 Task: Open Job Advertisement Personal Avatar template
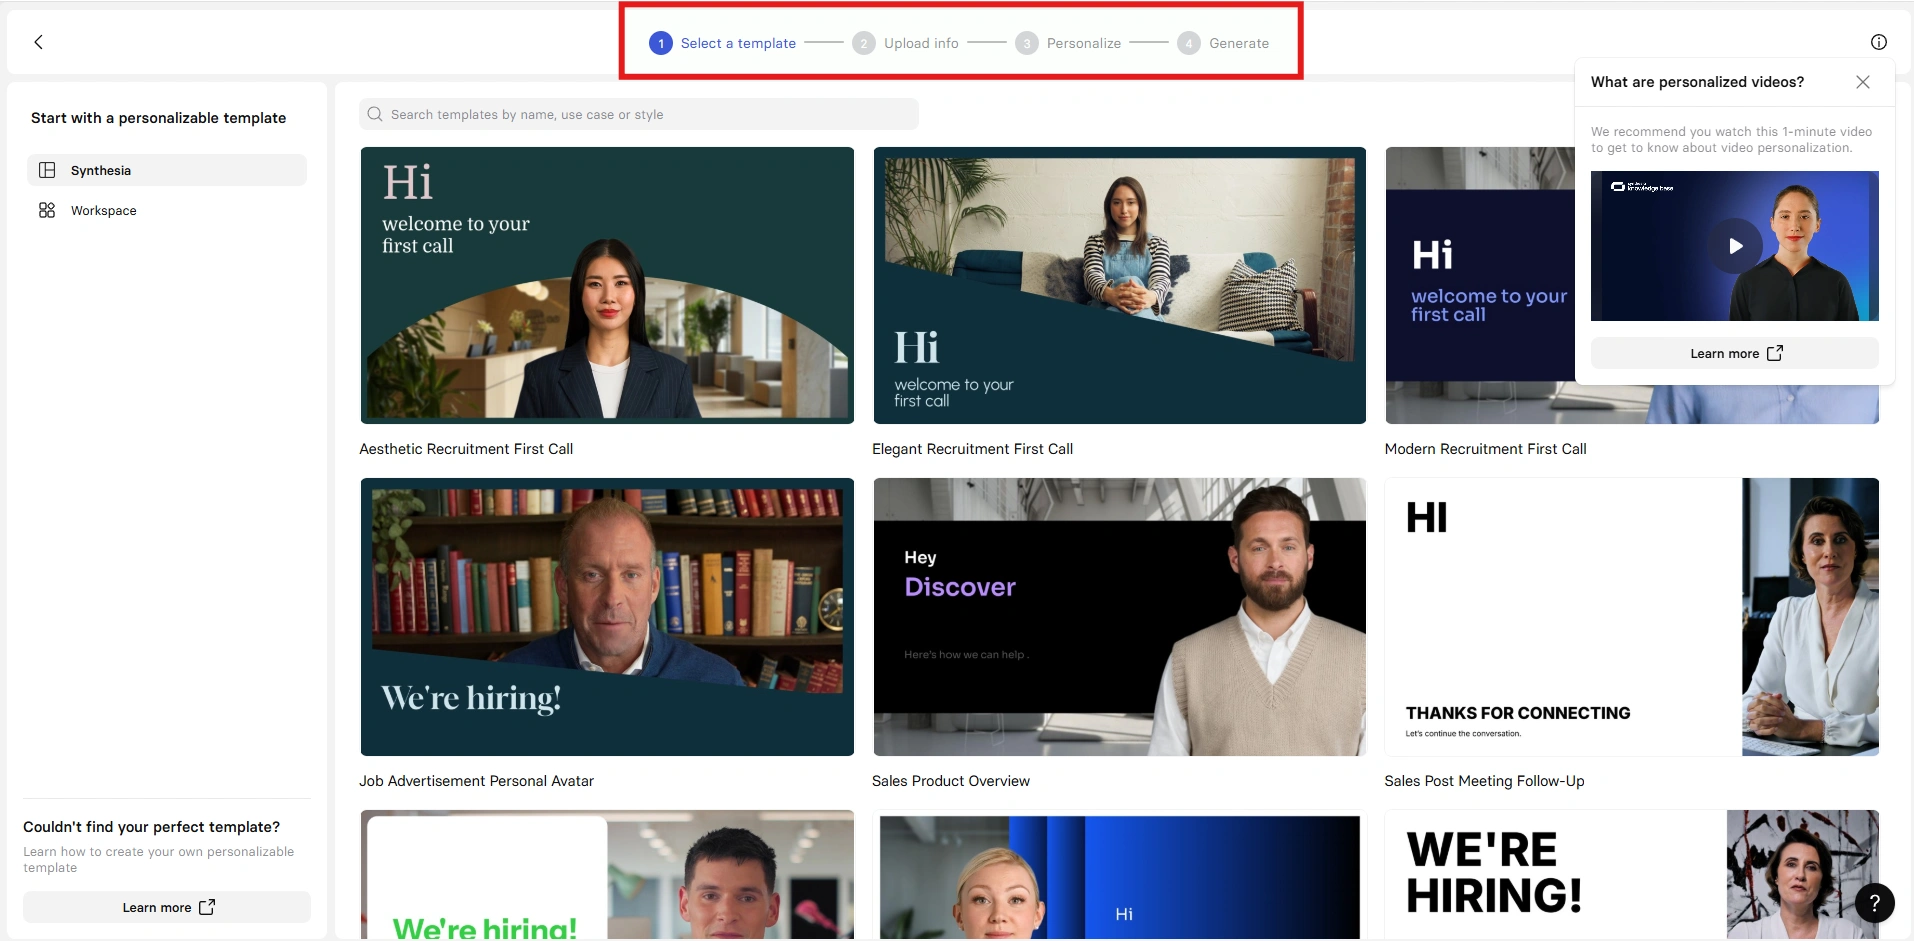(x=607, y=616)
